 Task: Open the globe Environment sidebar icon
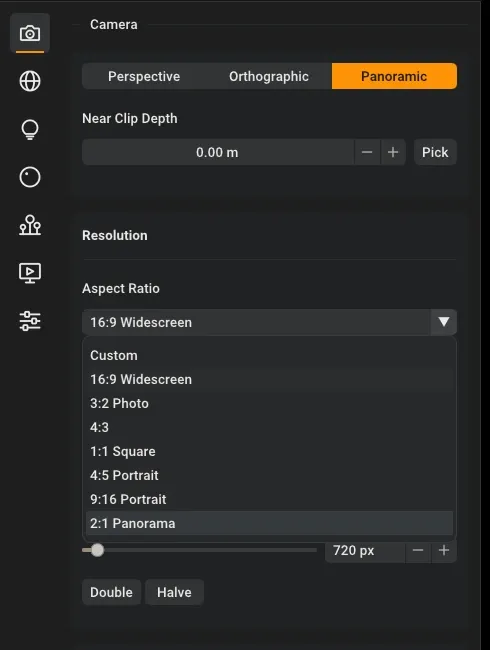[30, 81]
